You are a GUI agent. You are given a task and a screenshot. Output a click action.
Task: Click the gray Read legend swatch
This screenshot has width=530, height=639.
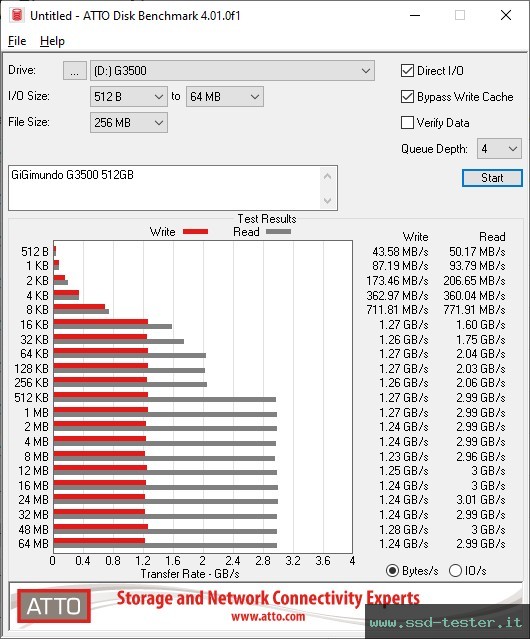(278, 232)
